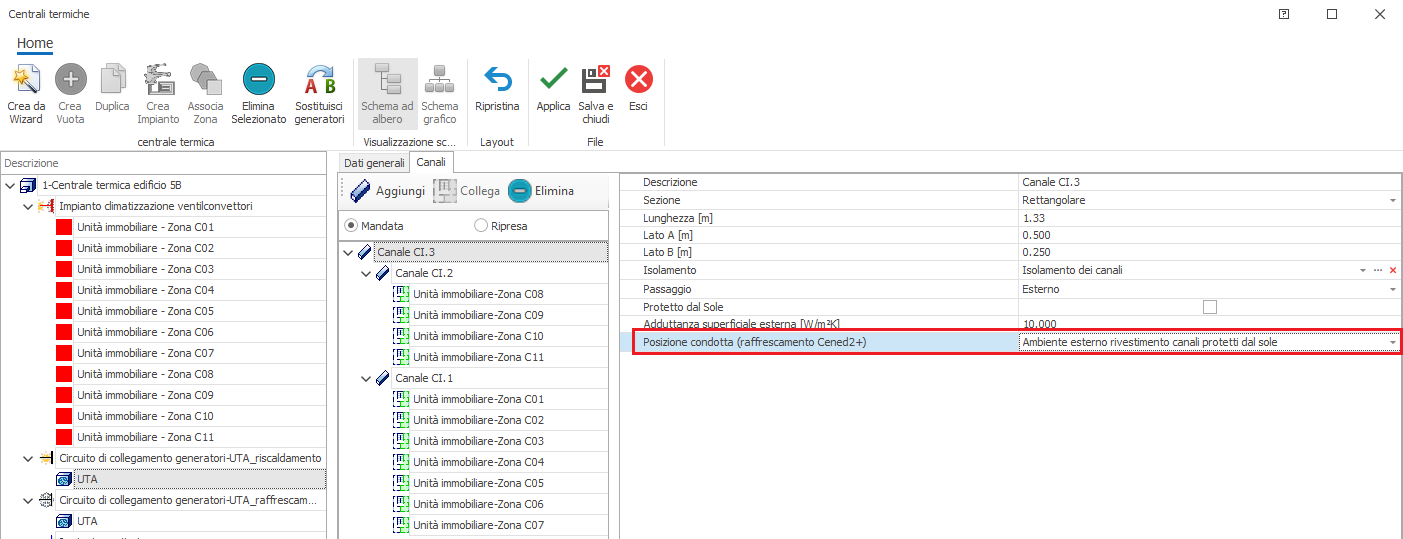The image size is (1403, 539).
Task: Click the Aggiungi canale button
Action: 387,191
